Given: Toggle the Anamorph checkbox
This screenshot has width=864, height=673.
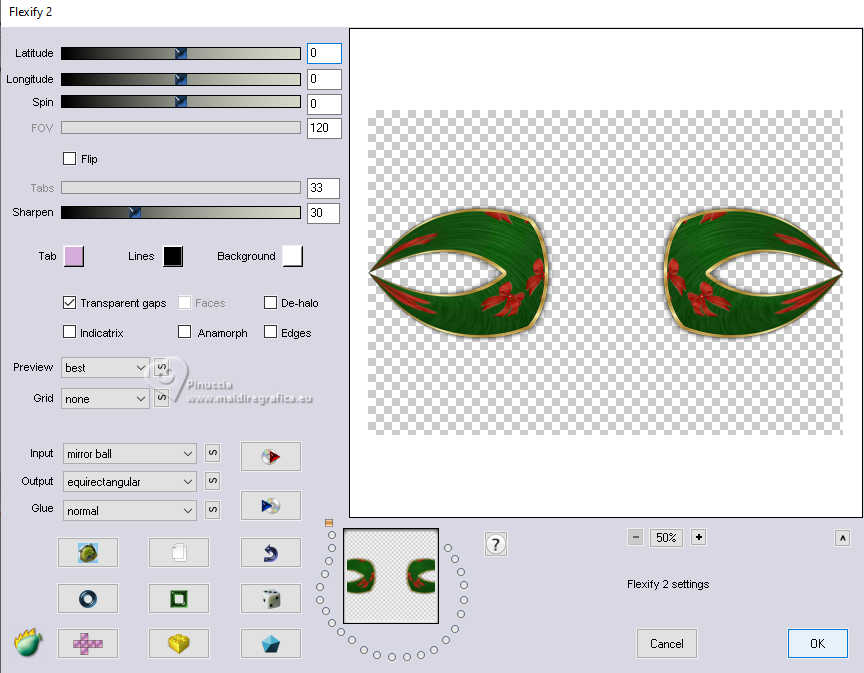Looking at the screenshot, I should click(x=185, y=332).
